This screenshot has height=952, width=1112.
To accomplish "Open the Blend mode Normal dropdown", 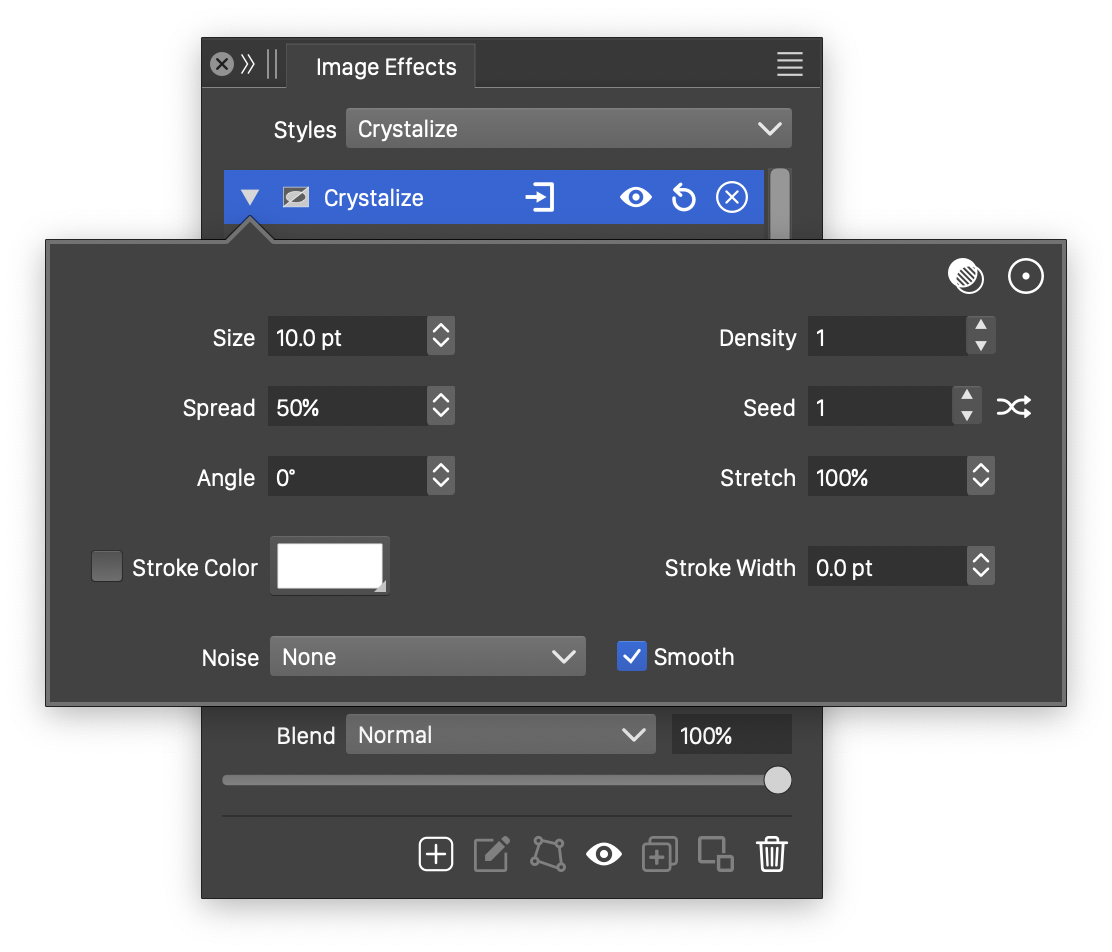I will pos(500,735).
